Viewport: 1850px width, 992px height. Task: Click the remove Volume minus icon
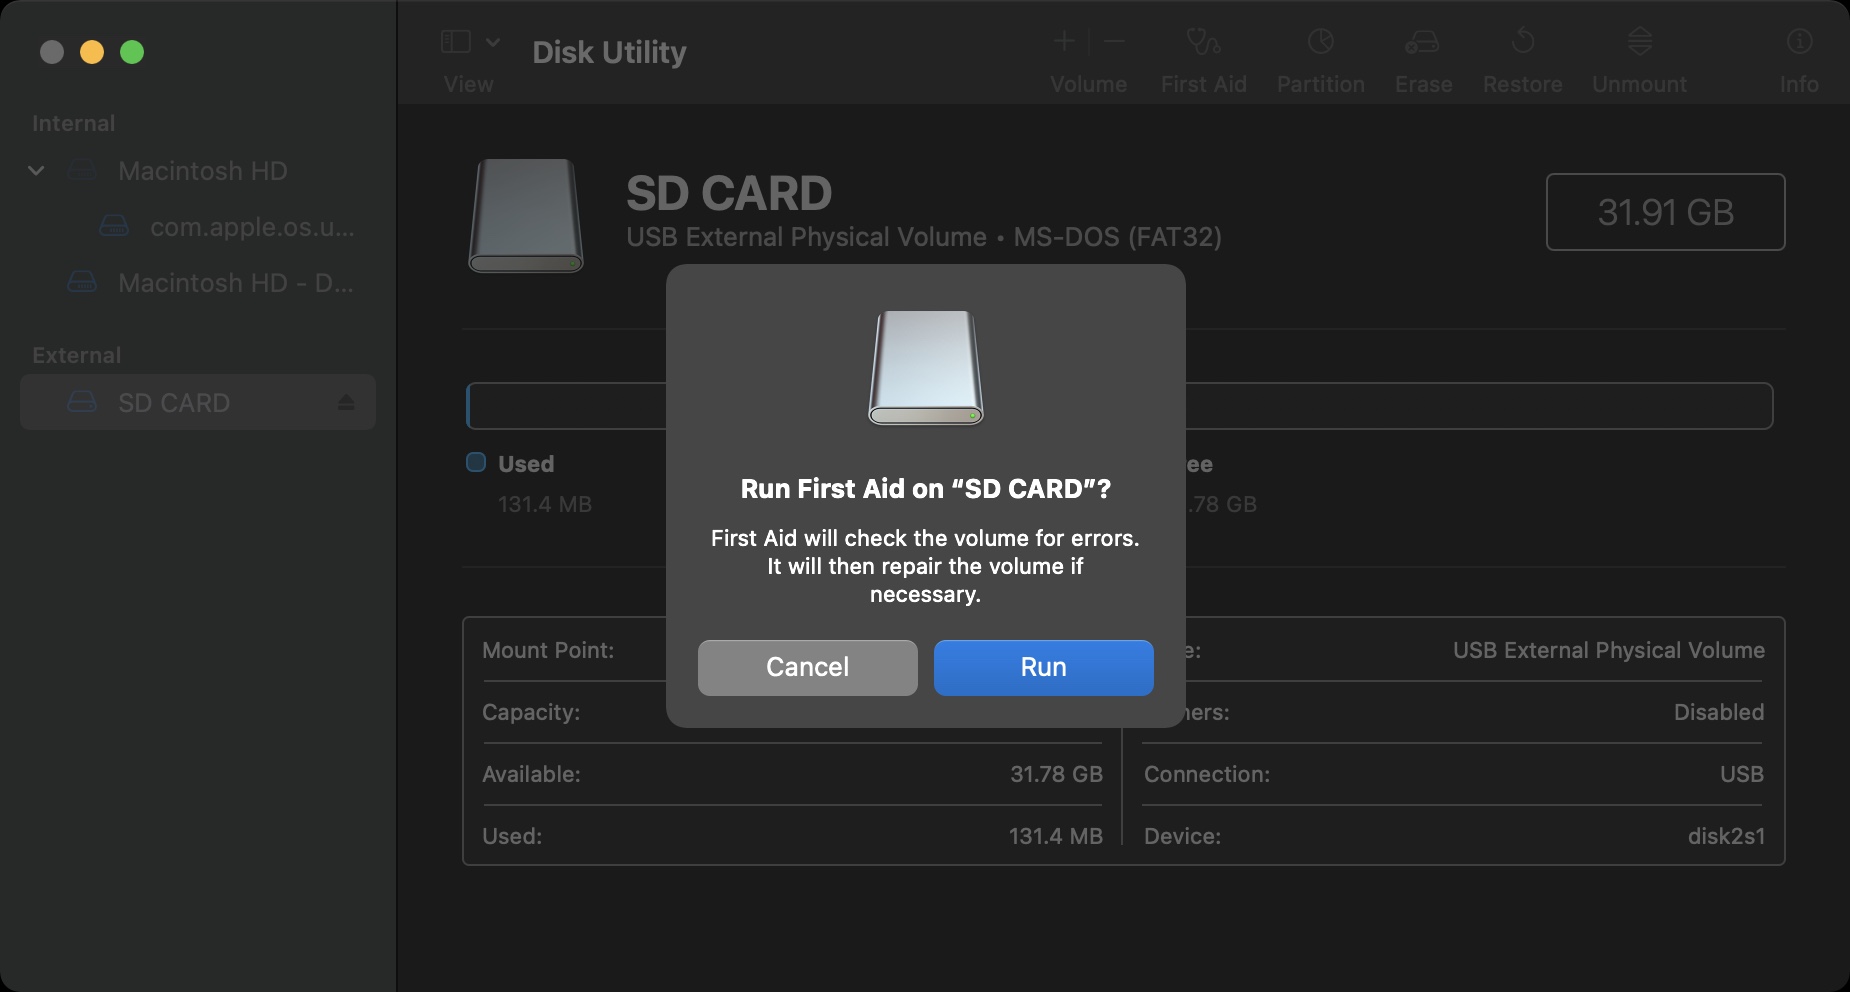(1114, 41)
